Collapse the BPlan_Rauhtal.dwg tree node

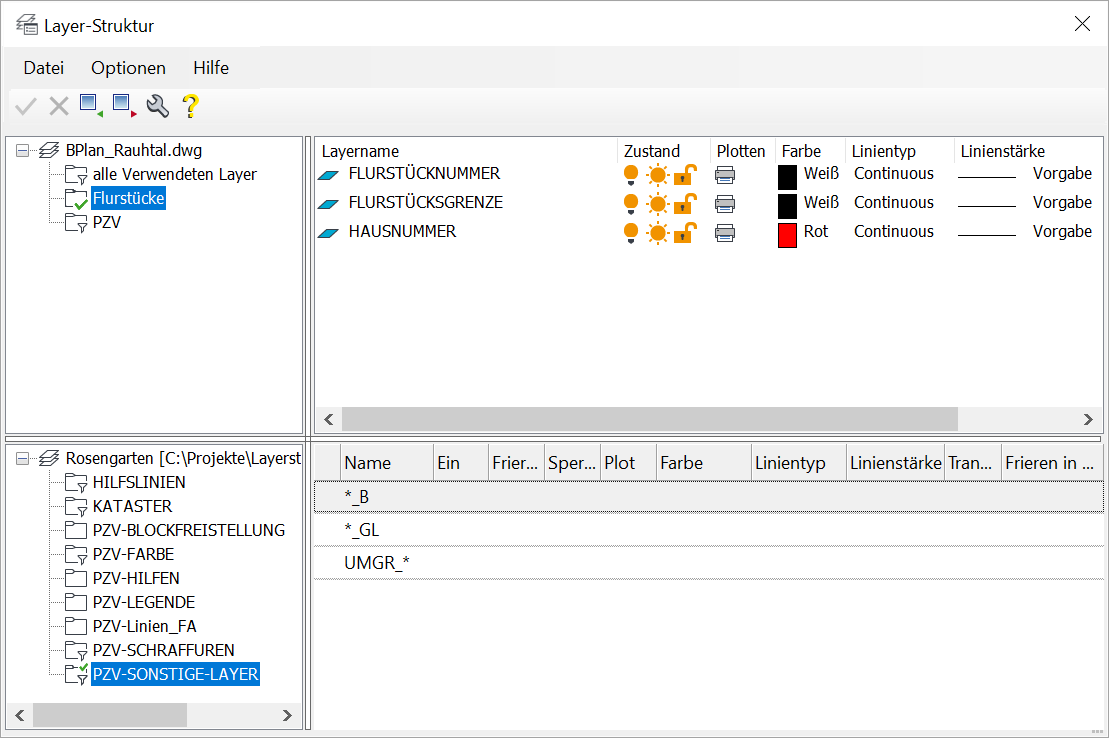23,150
